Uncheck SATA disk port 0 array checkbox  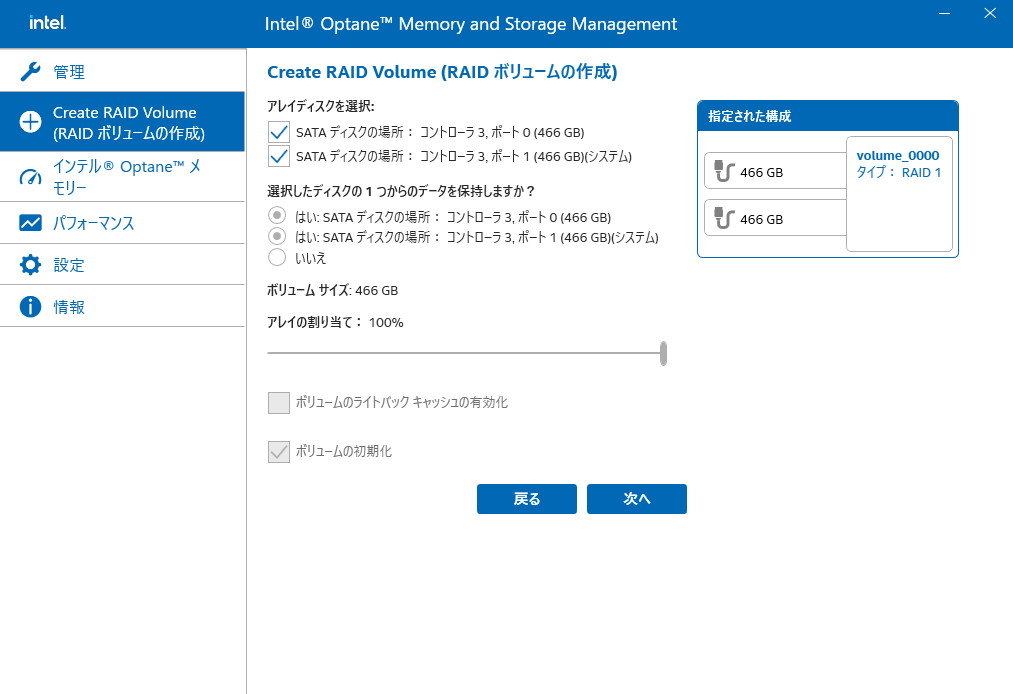point(279,132)
